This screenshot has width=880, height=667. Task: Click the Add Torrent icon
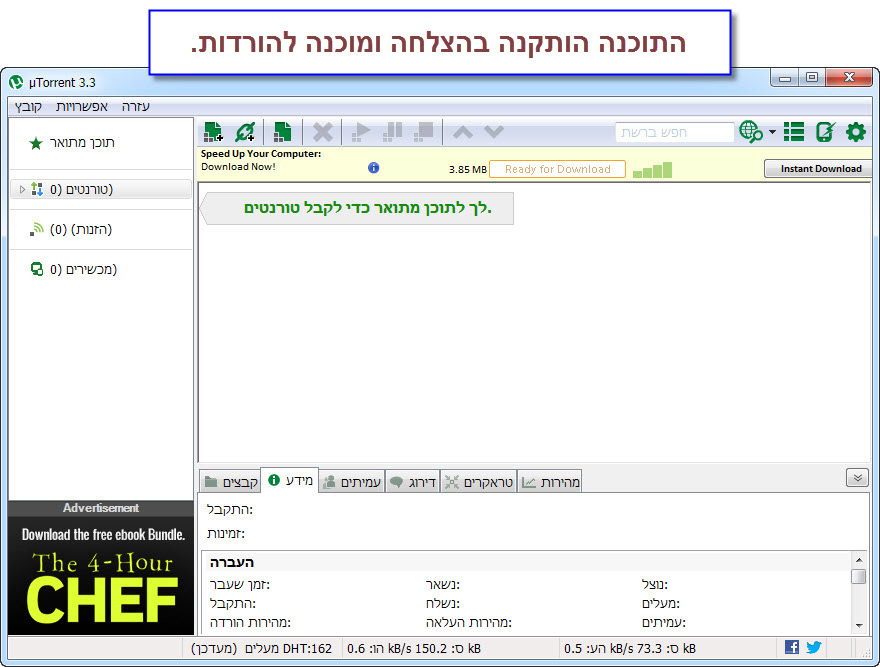pyautogui.click(x=213, y=131)
